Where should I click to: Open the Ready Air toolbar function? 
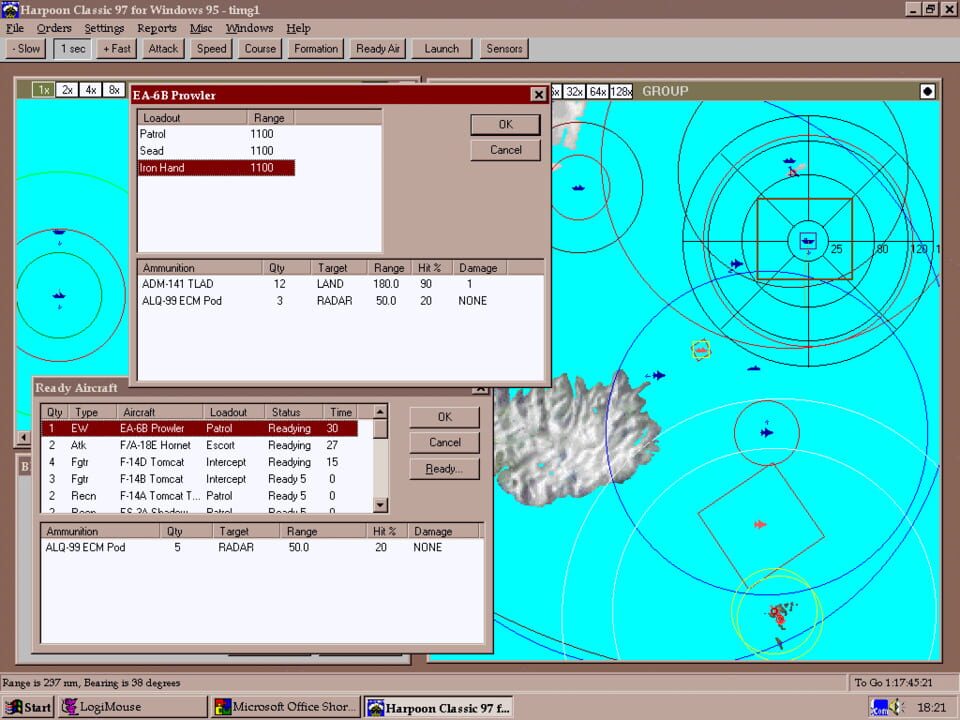click(x=377, y=48)
